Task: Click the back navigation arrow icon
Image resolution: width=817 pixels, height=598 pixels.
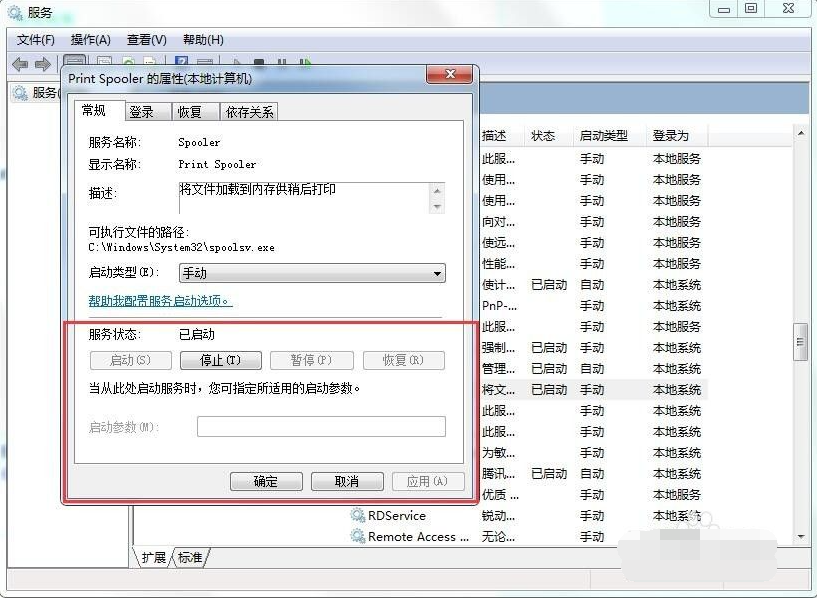Action: coord(20,65)
